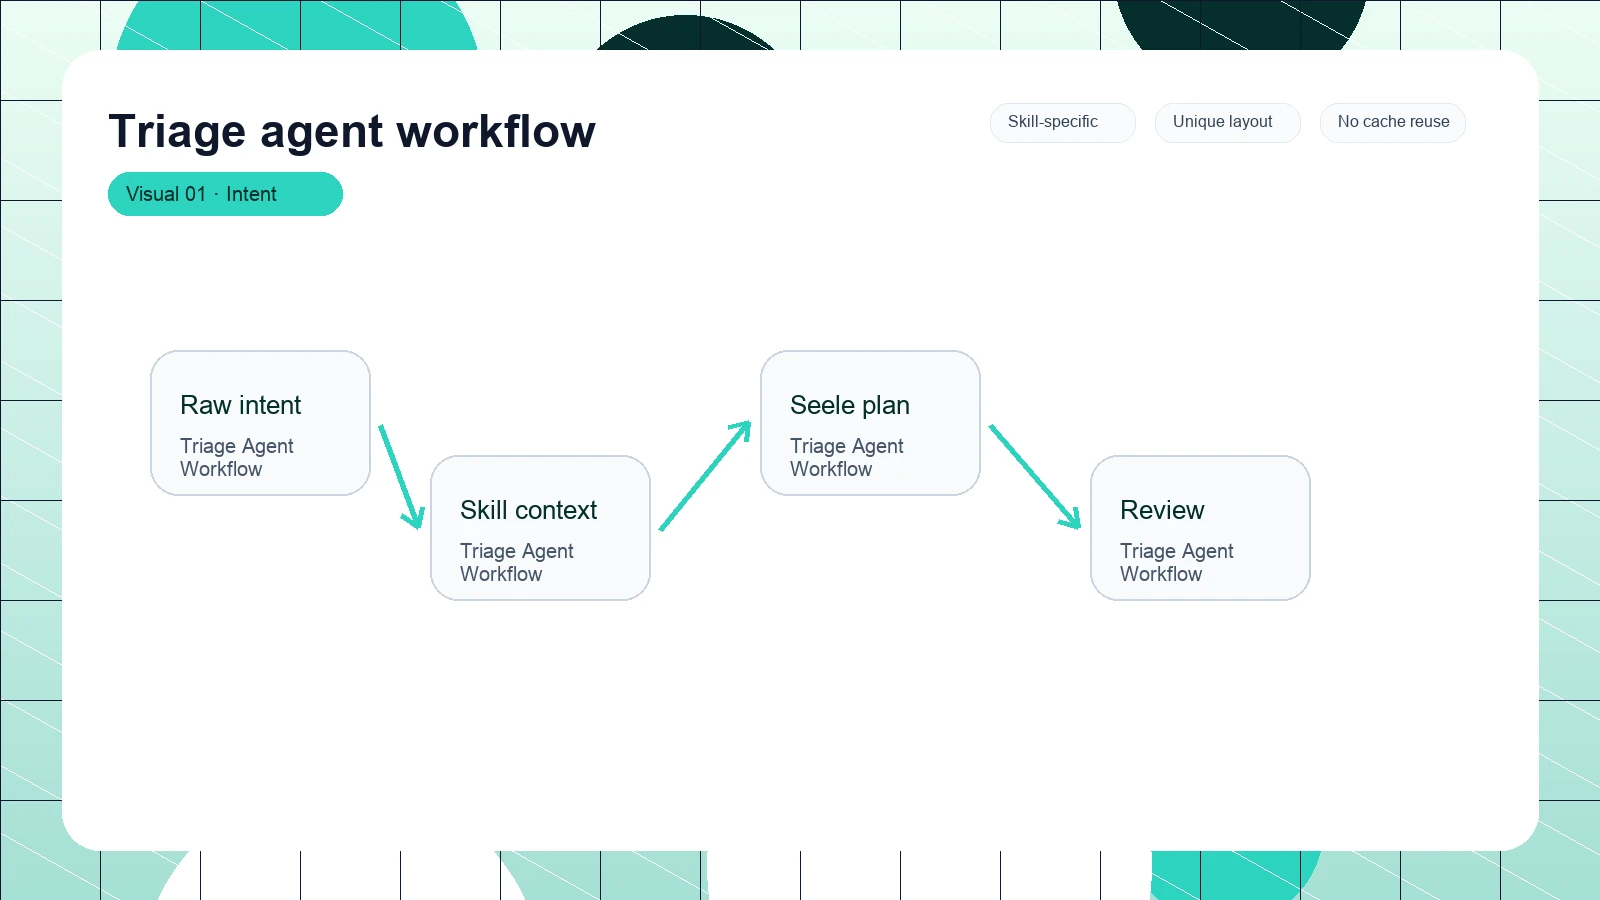Image resolution: width=1600 pixels, height=900 pixels.
Task: Open the Seele plan workflow card
Action: (870, 423)
